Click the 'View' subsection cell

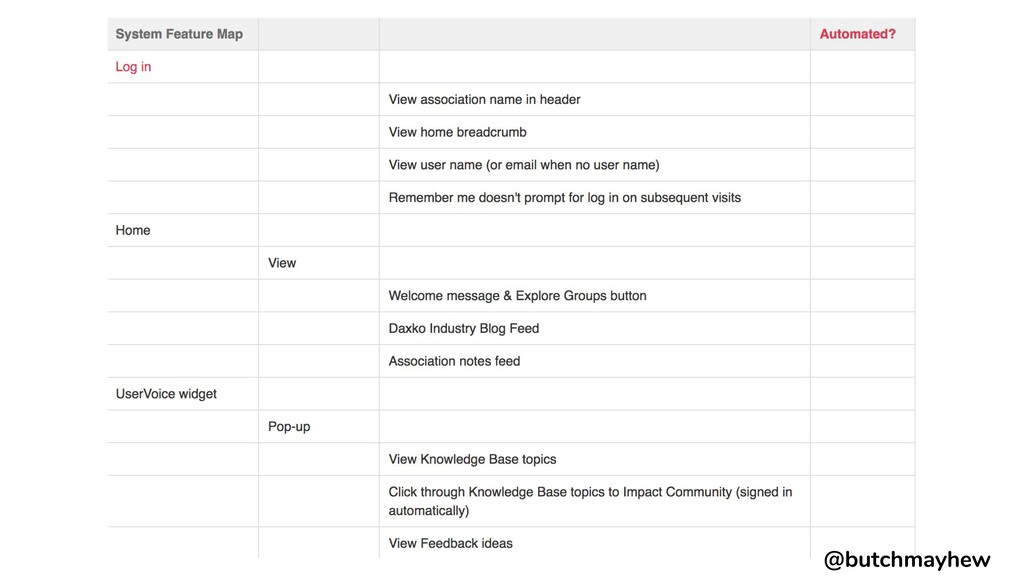(319, 263)
